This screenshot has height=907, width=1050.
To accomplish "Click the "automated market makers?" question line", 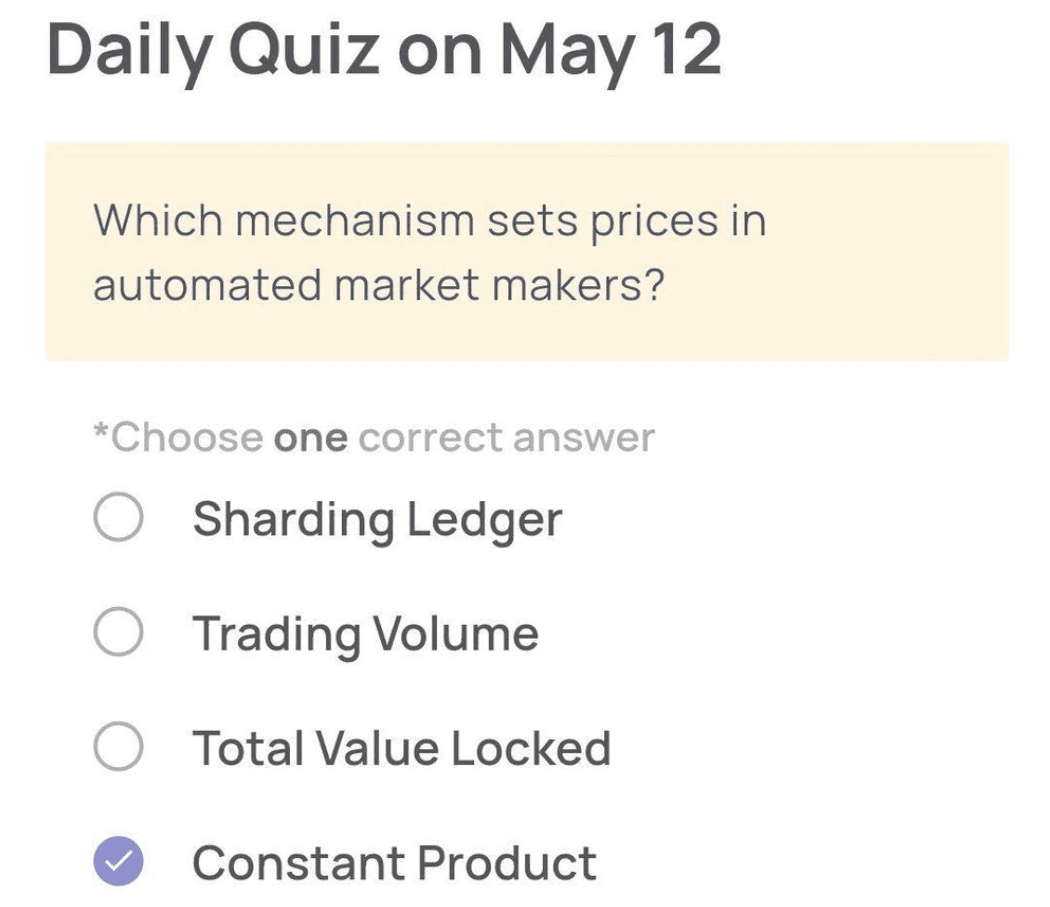I will click(378, 285).
